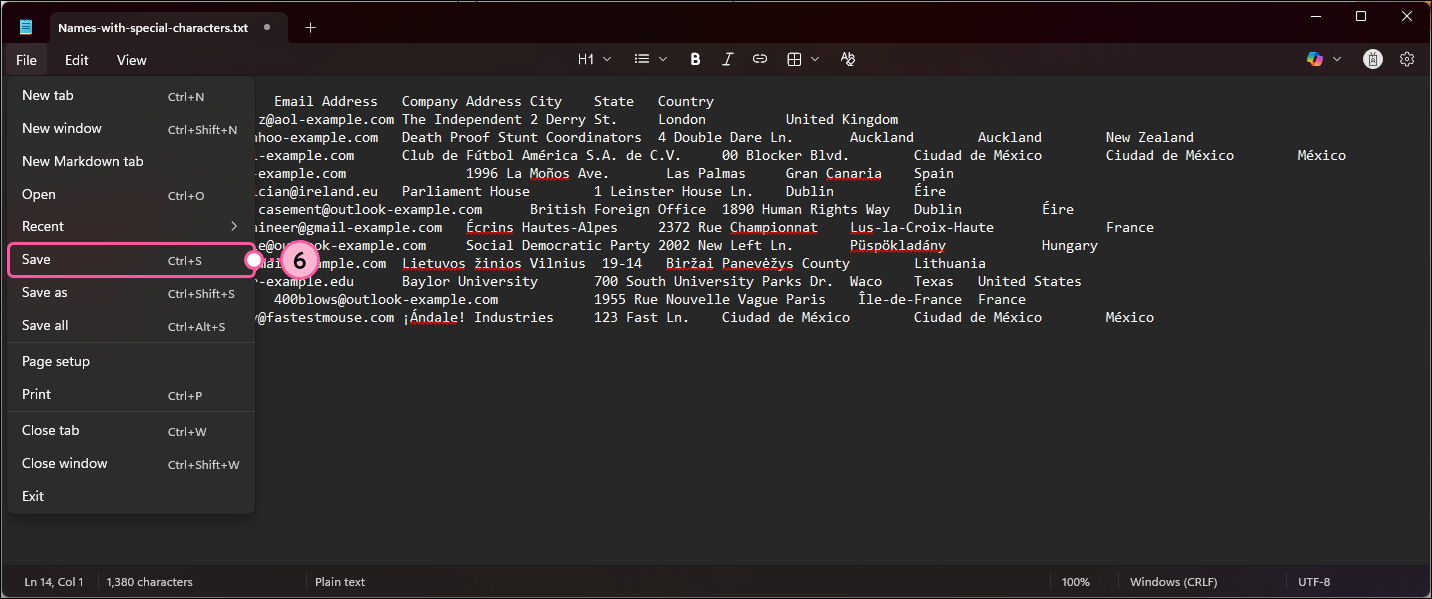
Task: Toggle bold formatting
Action: (695, 58)
